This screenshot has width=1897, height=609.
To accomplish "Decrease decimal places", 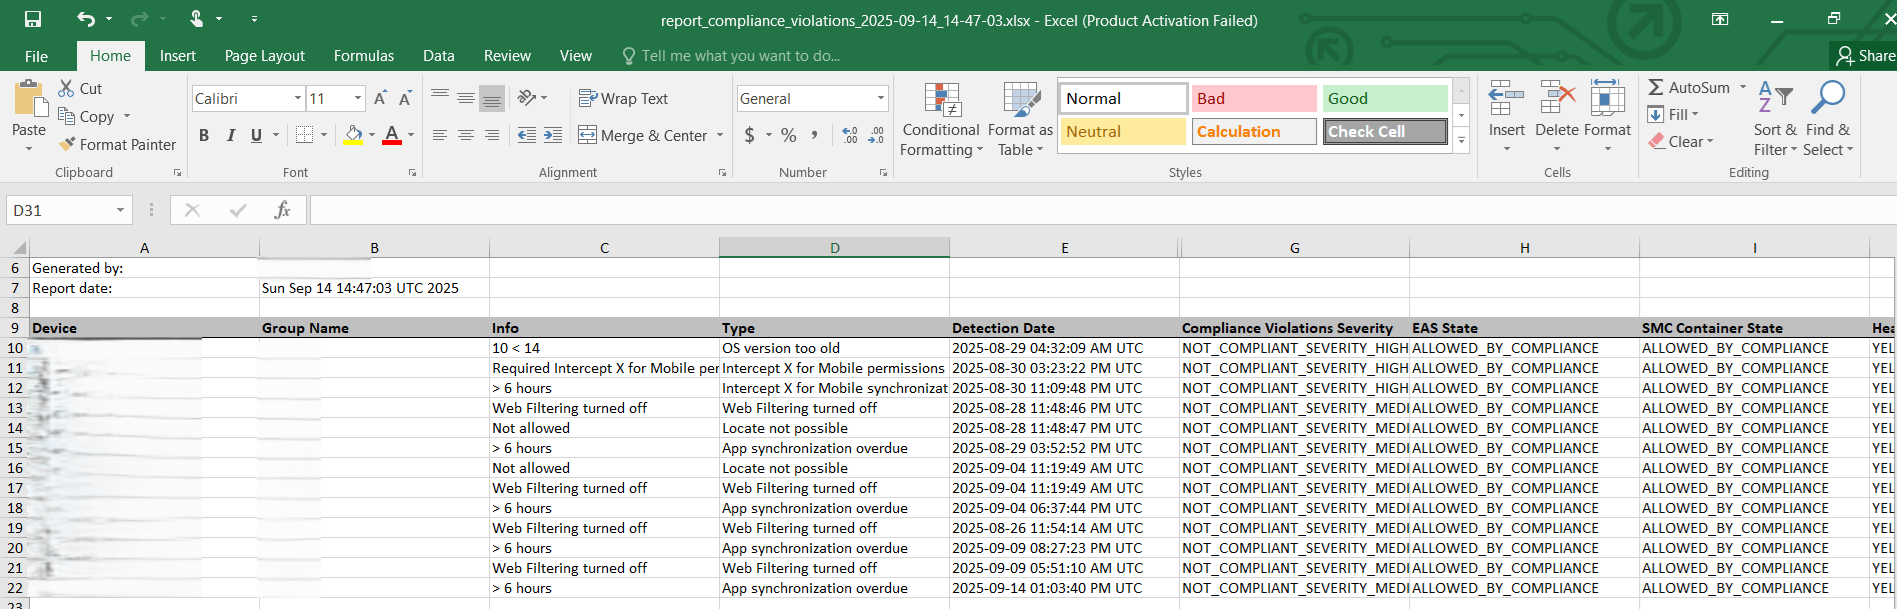I will pyautogui.click(x=876, y=135).
